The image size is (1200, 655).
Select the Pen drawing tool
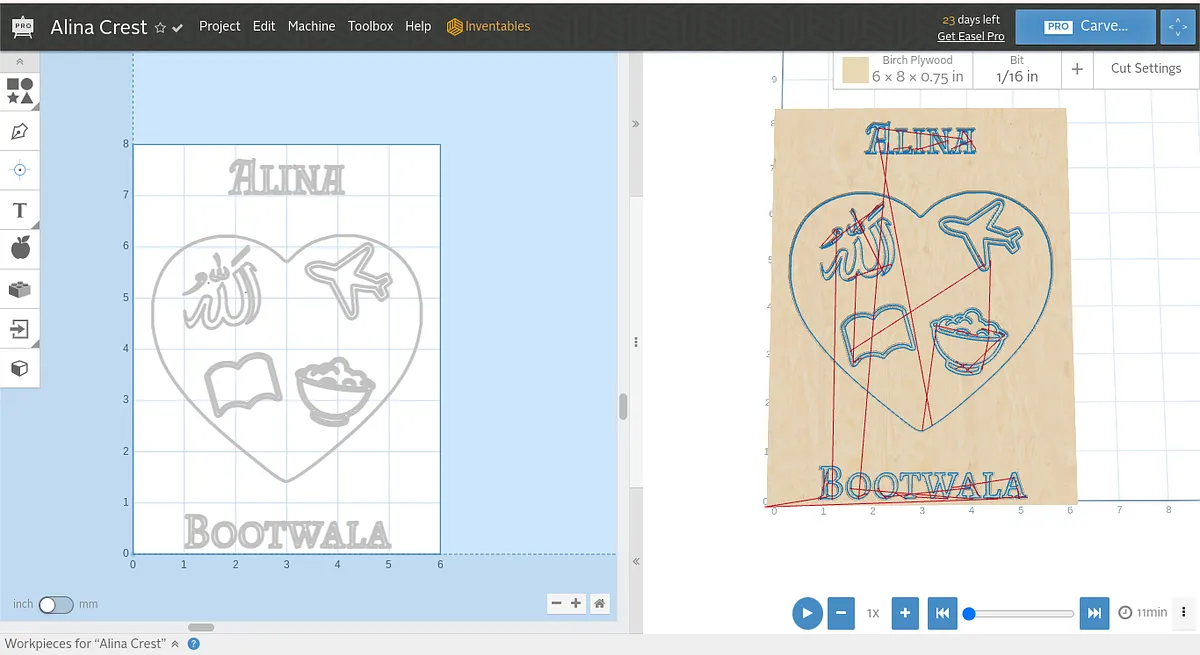pos(20,131)
